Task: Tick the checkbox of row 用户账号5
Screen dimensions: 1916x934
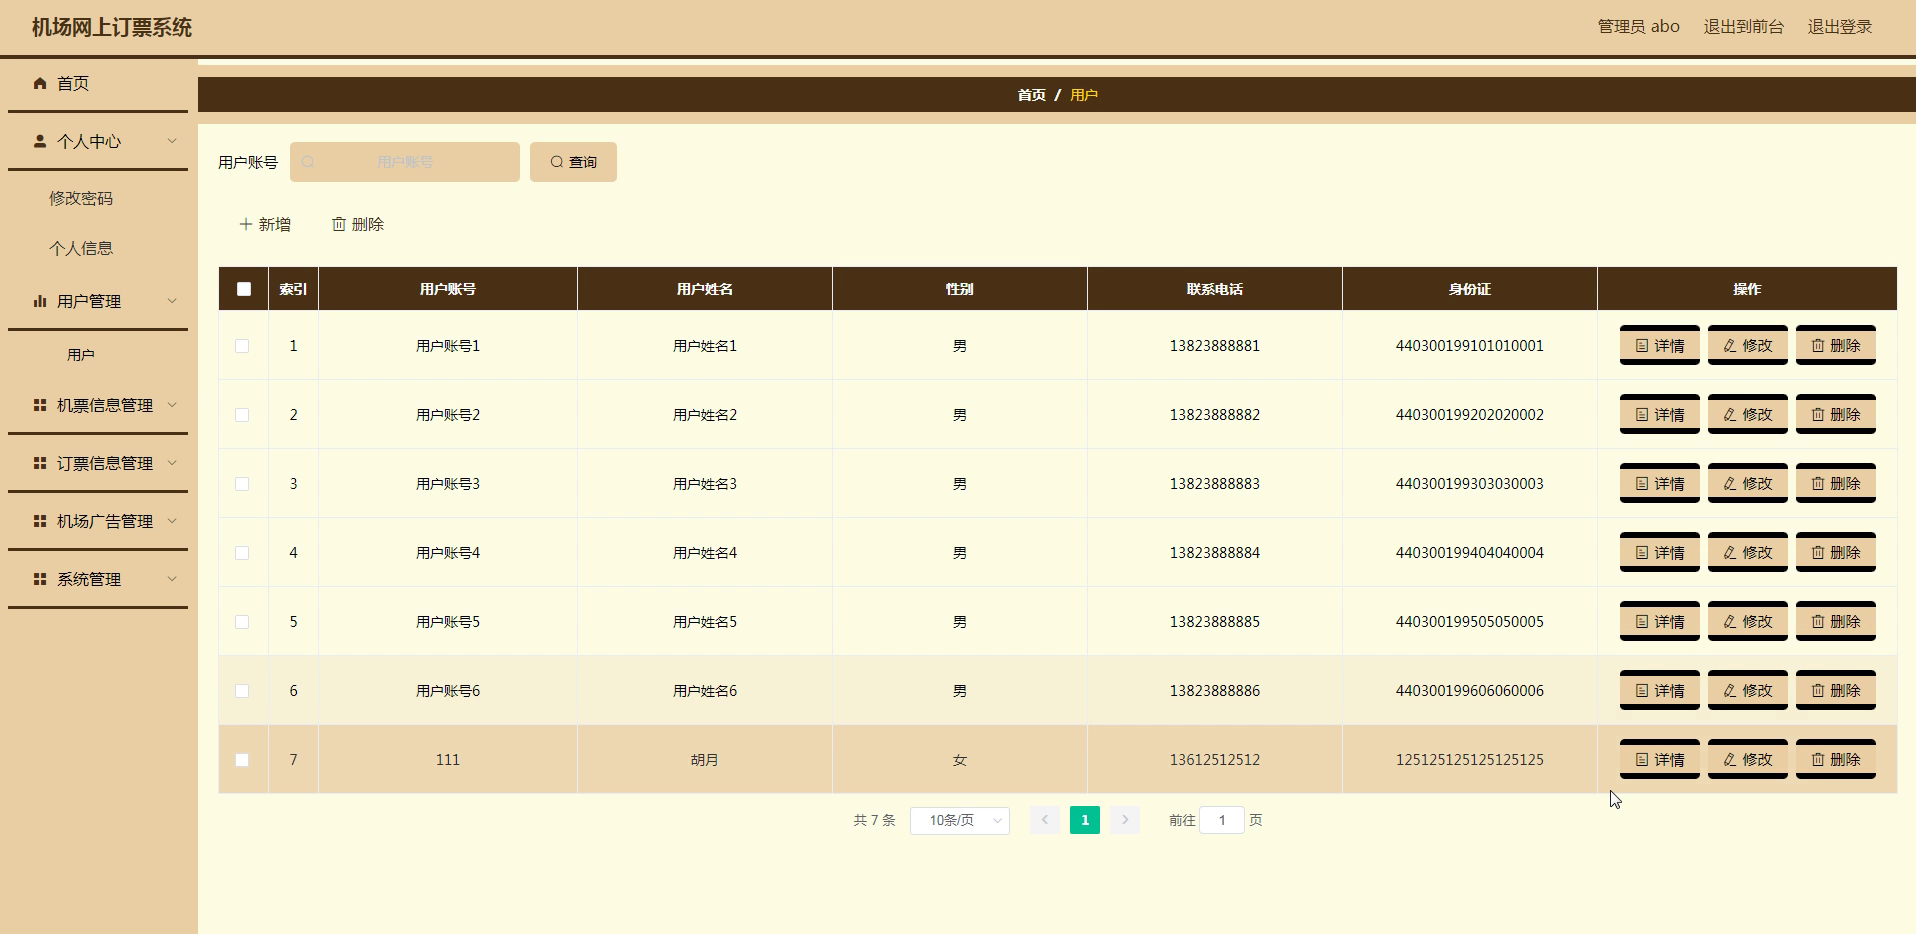Action: point(242,622)
